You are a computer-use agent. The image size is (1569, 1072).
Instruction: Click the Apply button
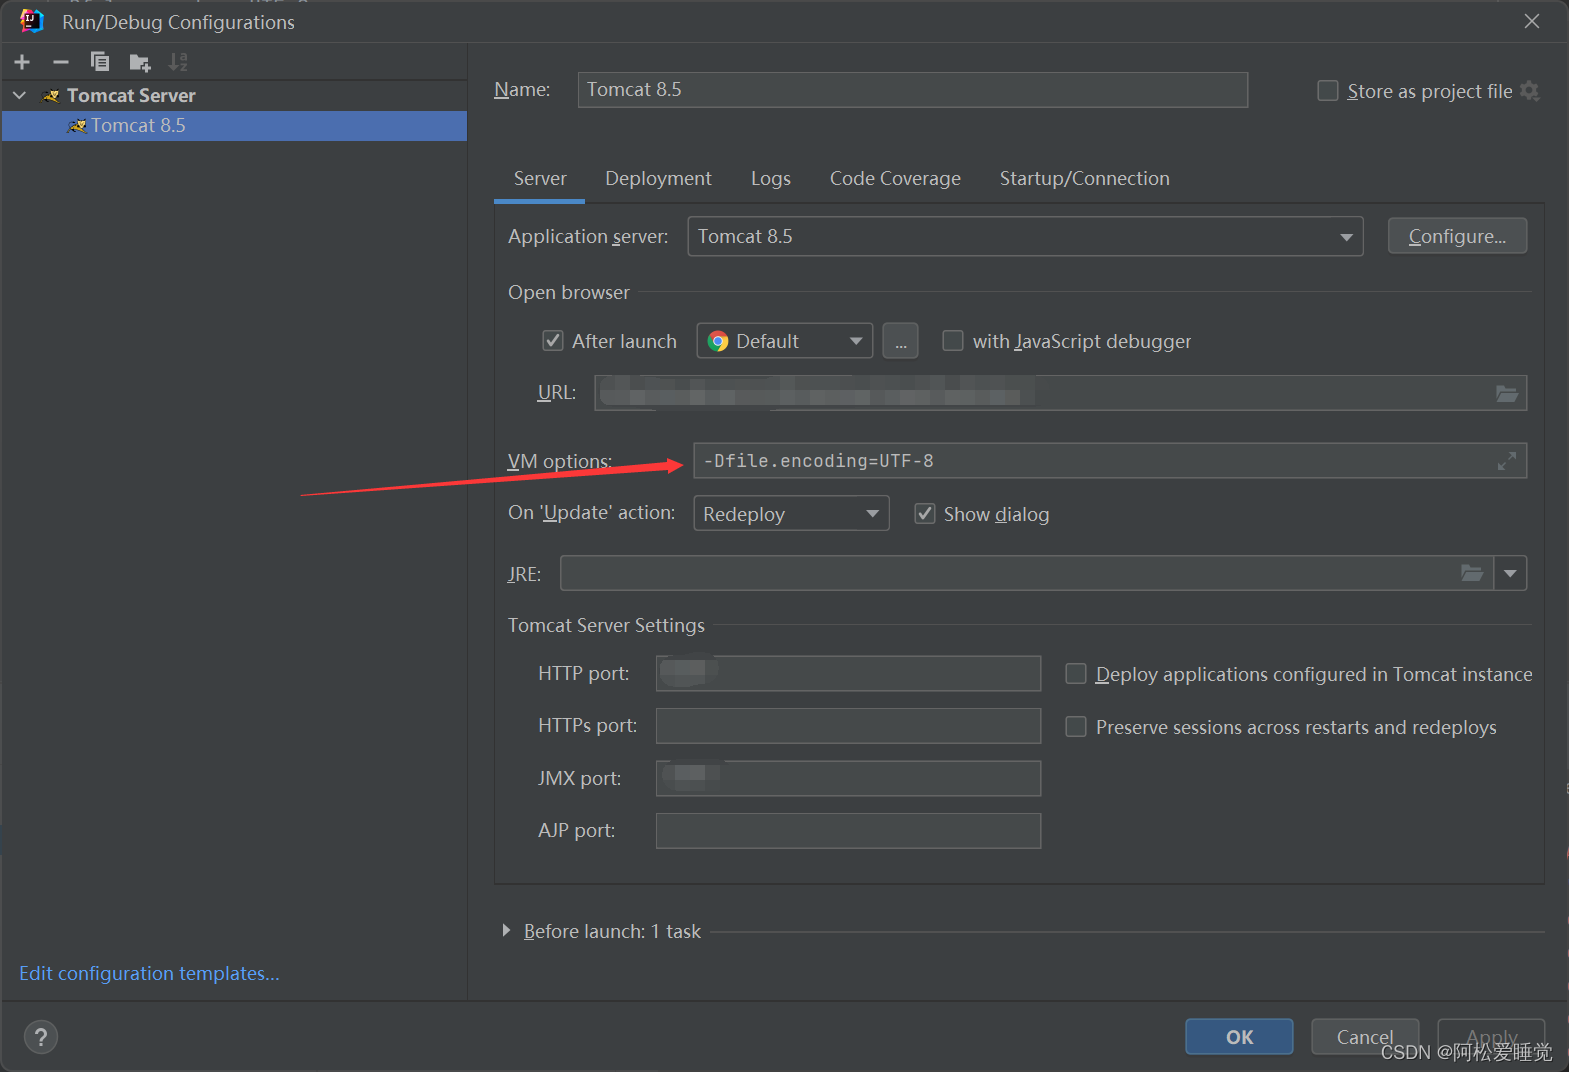1491,1037
